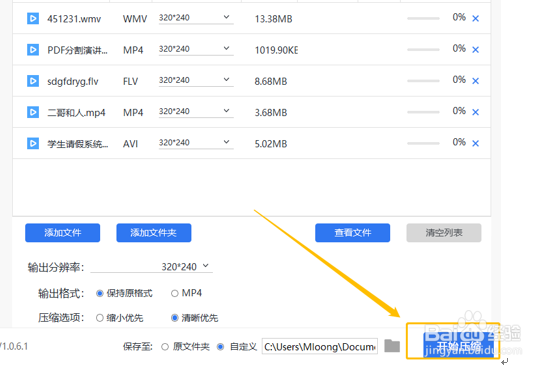Viewport: 554px width, 370px height.
Task: Click the progress bar of sdgfdryg.flv
Action: pos(423,81)
